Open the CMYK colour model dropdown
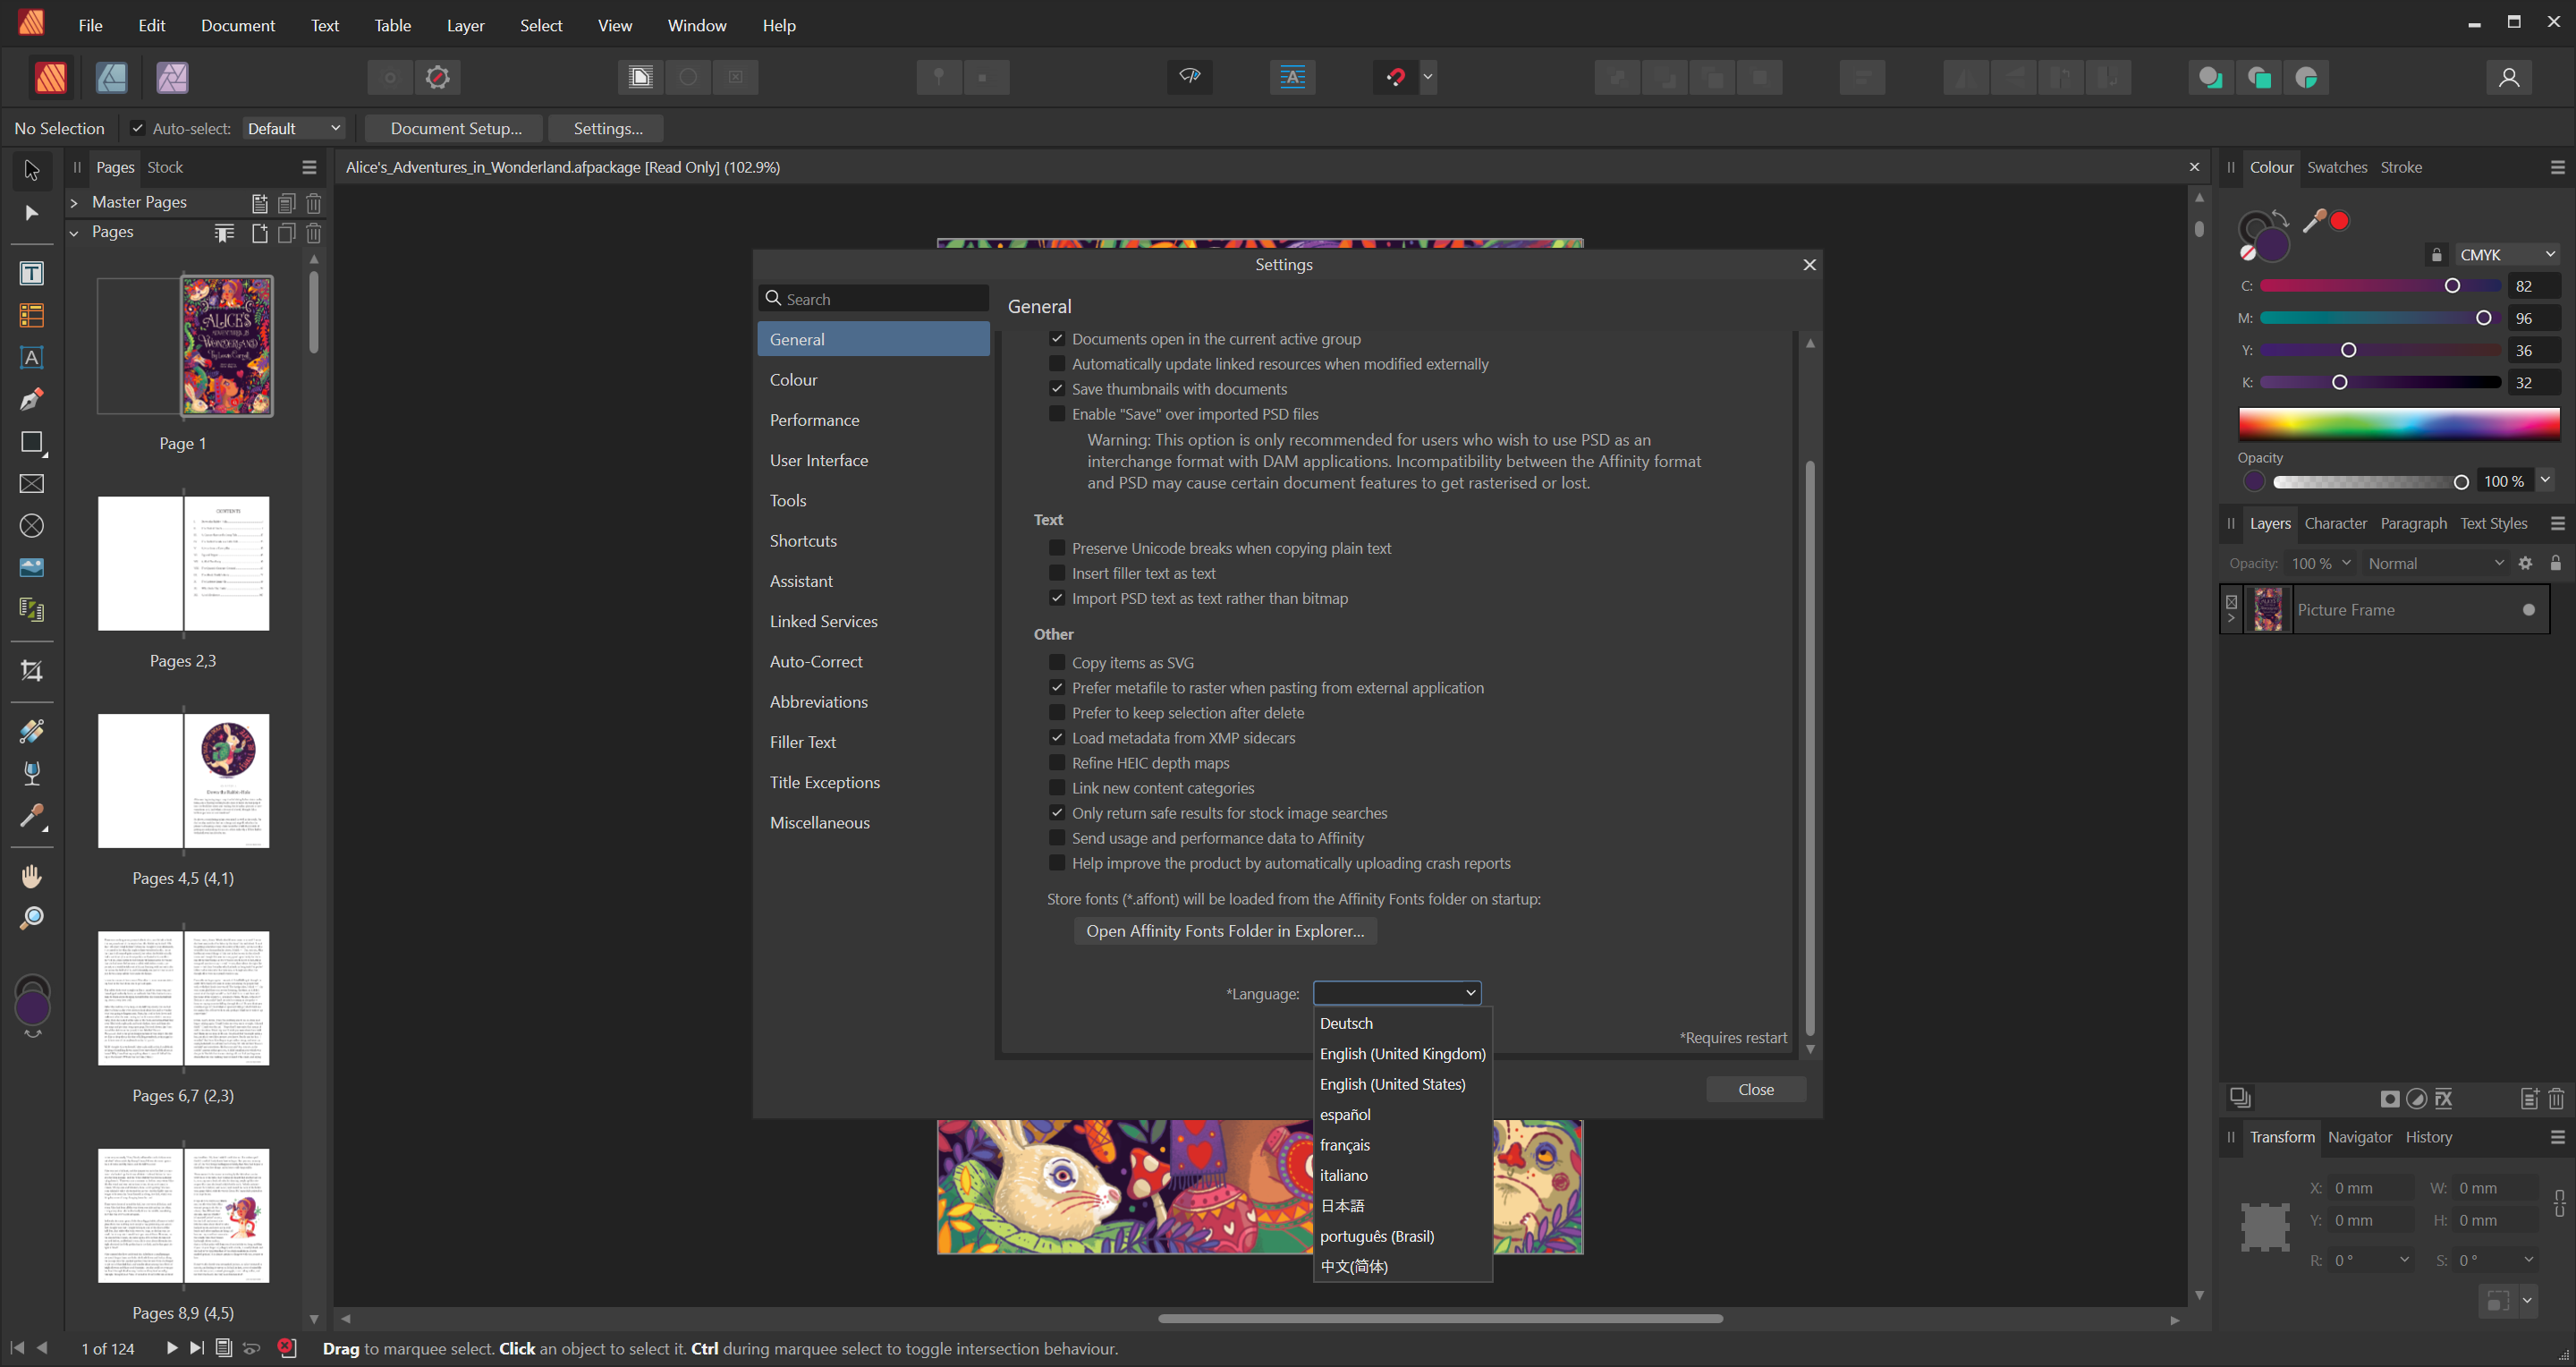The image size is (2576, 1367). (2507, 255)
